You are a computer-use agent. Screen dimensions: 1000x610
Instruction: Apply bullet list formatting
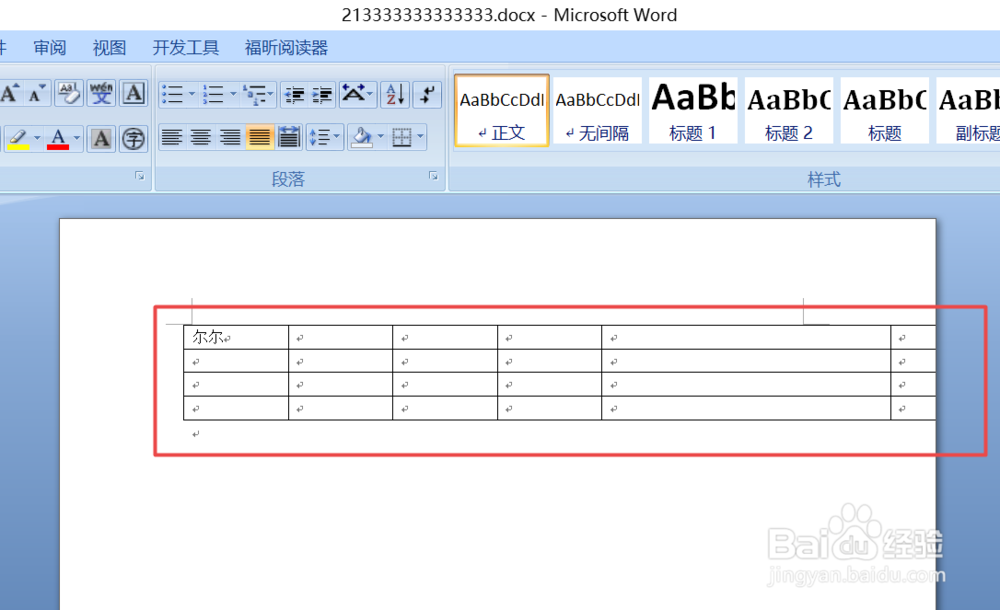(x=173, y=94)
